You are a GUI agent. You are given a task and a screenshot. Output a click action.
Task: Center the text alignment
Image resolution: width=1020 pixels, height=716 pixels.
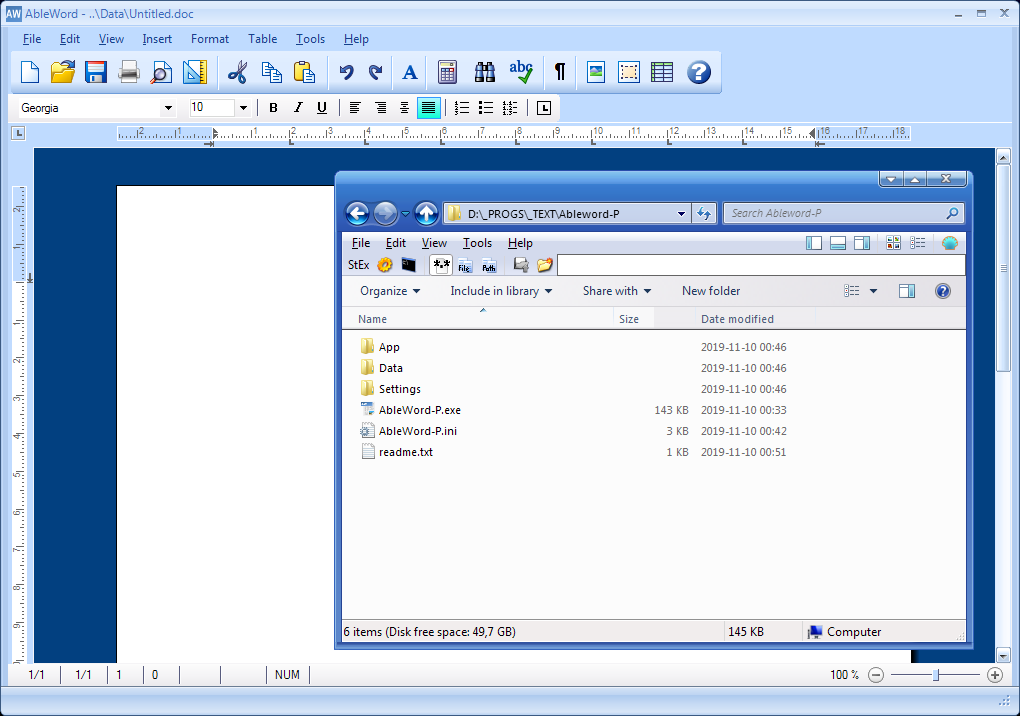click(x=404, y=108)
